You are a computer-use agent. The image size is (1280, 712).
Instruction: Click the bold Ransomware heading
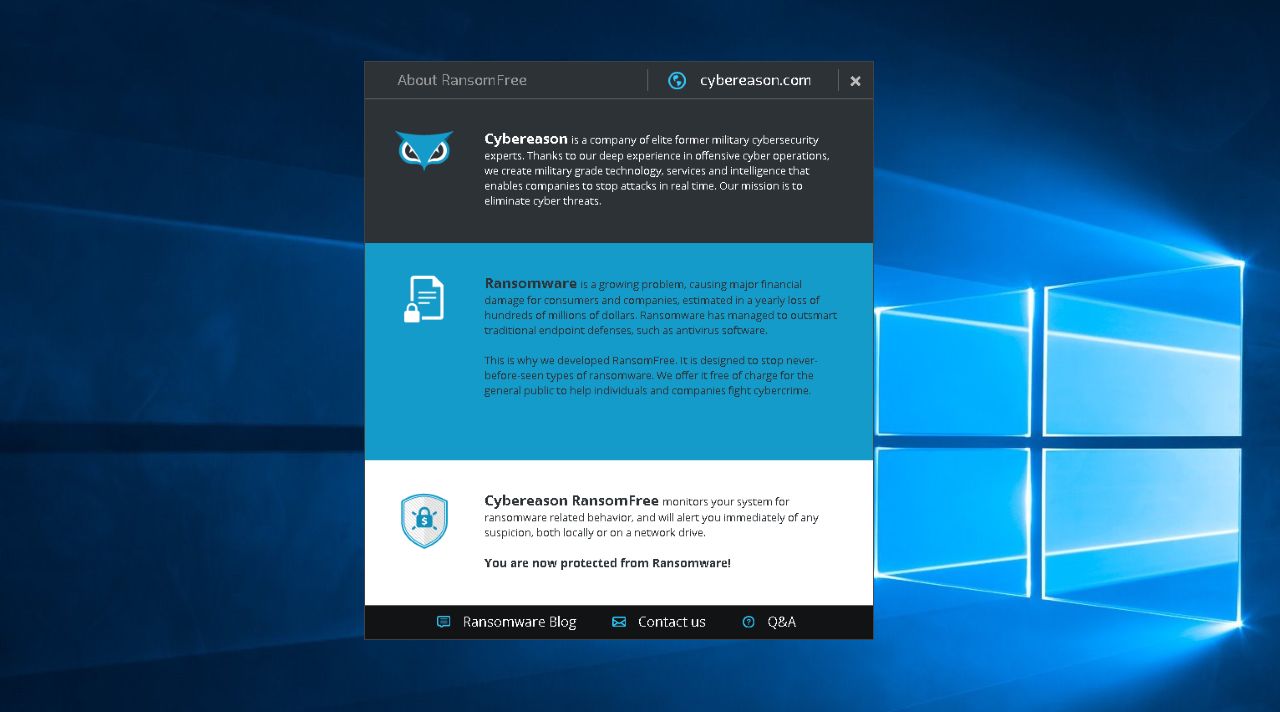[x=530, y=283]
